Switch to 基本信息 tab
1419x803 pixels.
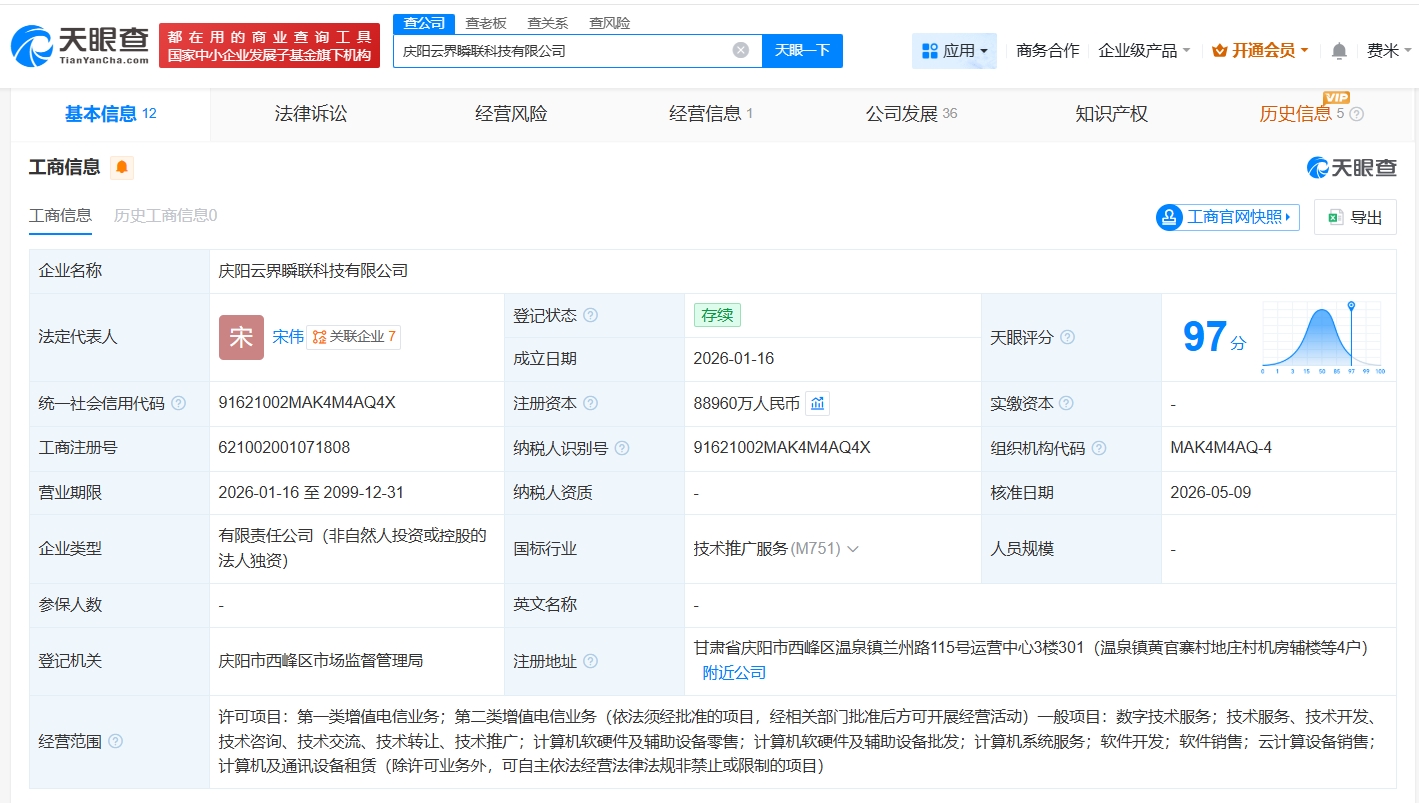pyautogui.click(x=111, y=114)
